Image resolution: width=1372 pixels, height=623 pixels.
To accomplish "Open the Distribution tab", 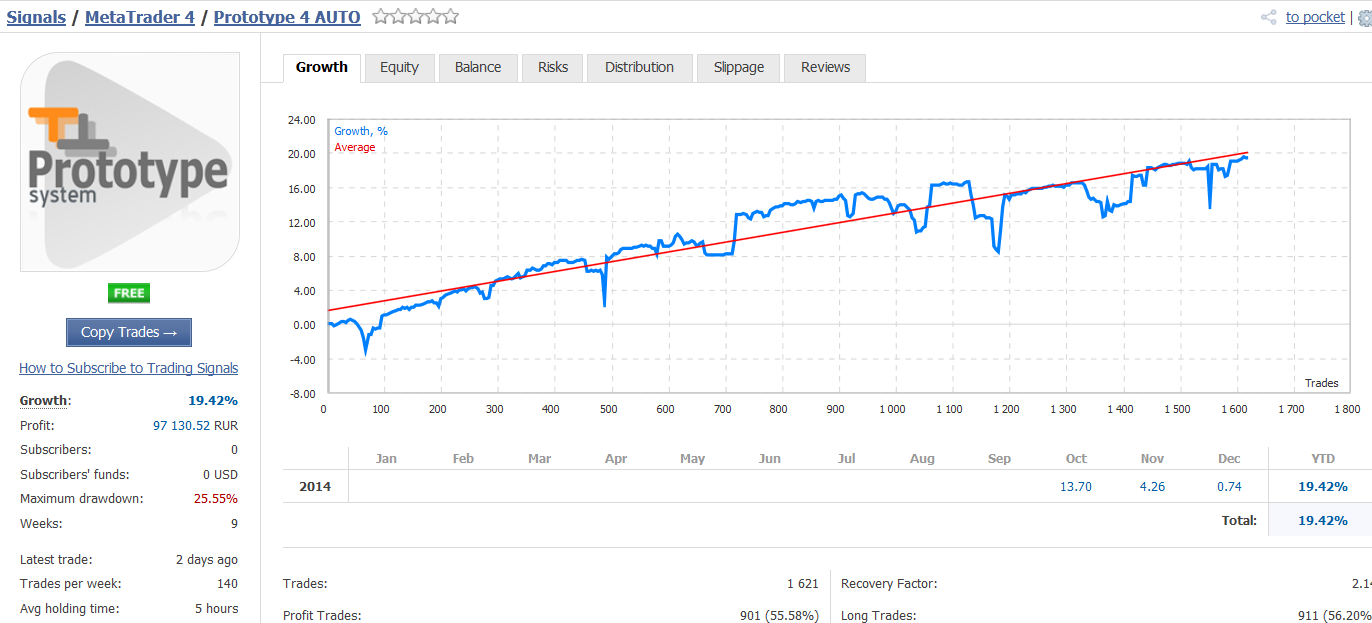I will 639,67.
